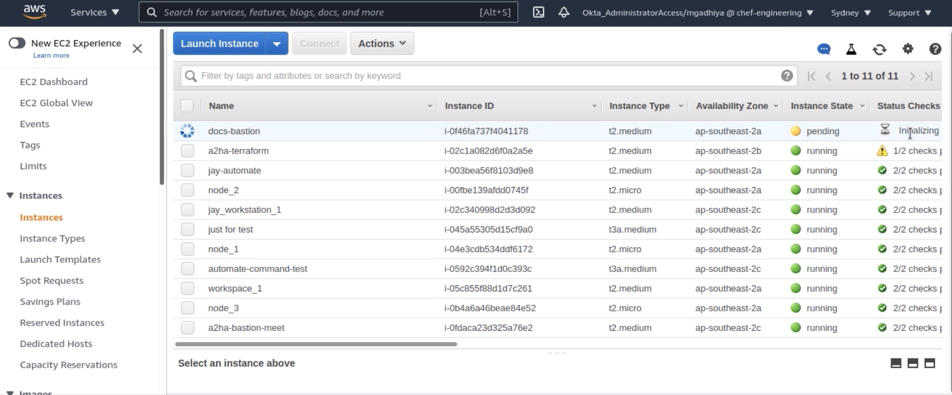Viewport: 952px width, 395px height.
Task: Open Dedicated Hosts page
Action: (56, 343)
